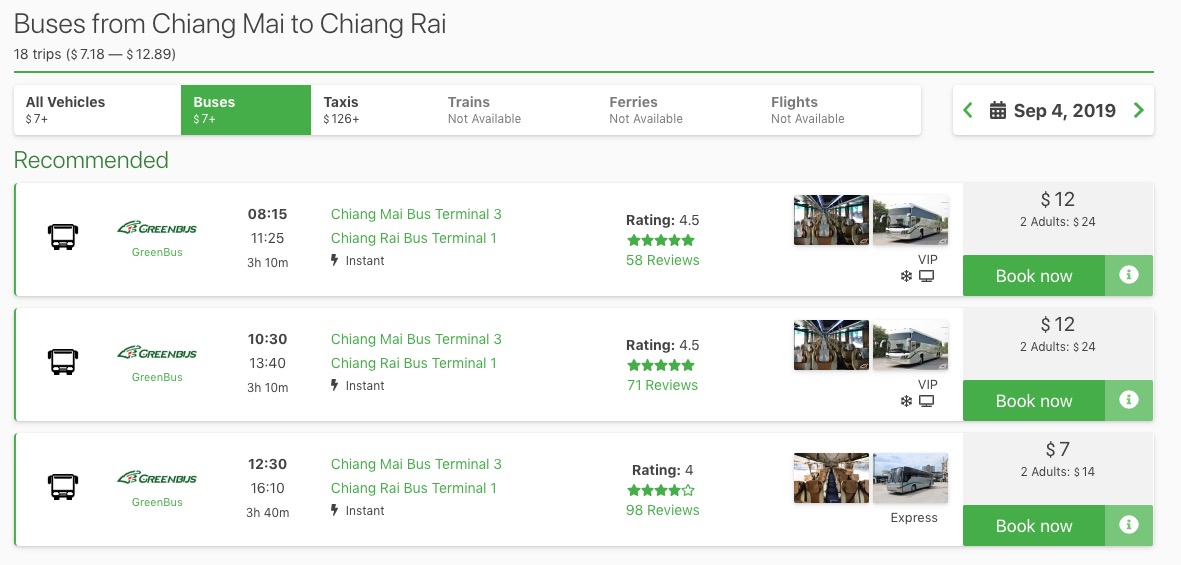
Task: Go to next date with right arrow
Action: 1138,111
